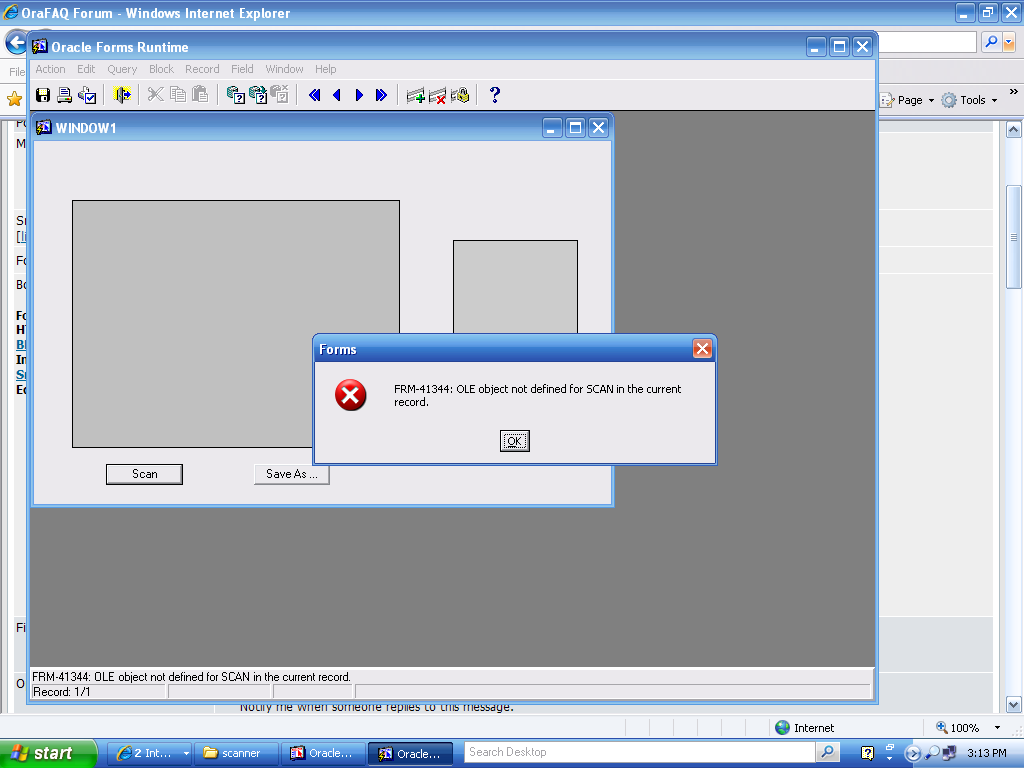Click the active Oracle Forms taskbar button

411,753
